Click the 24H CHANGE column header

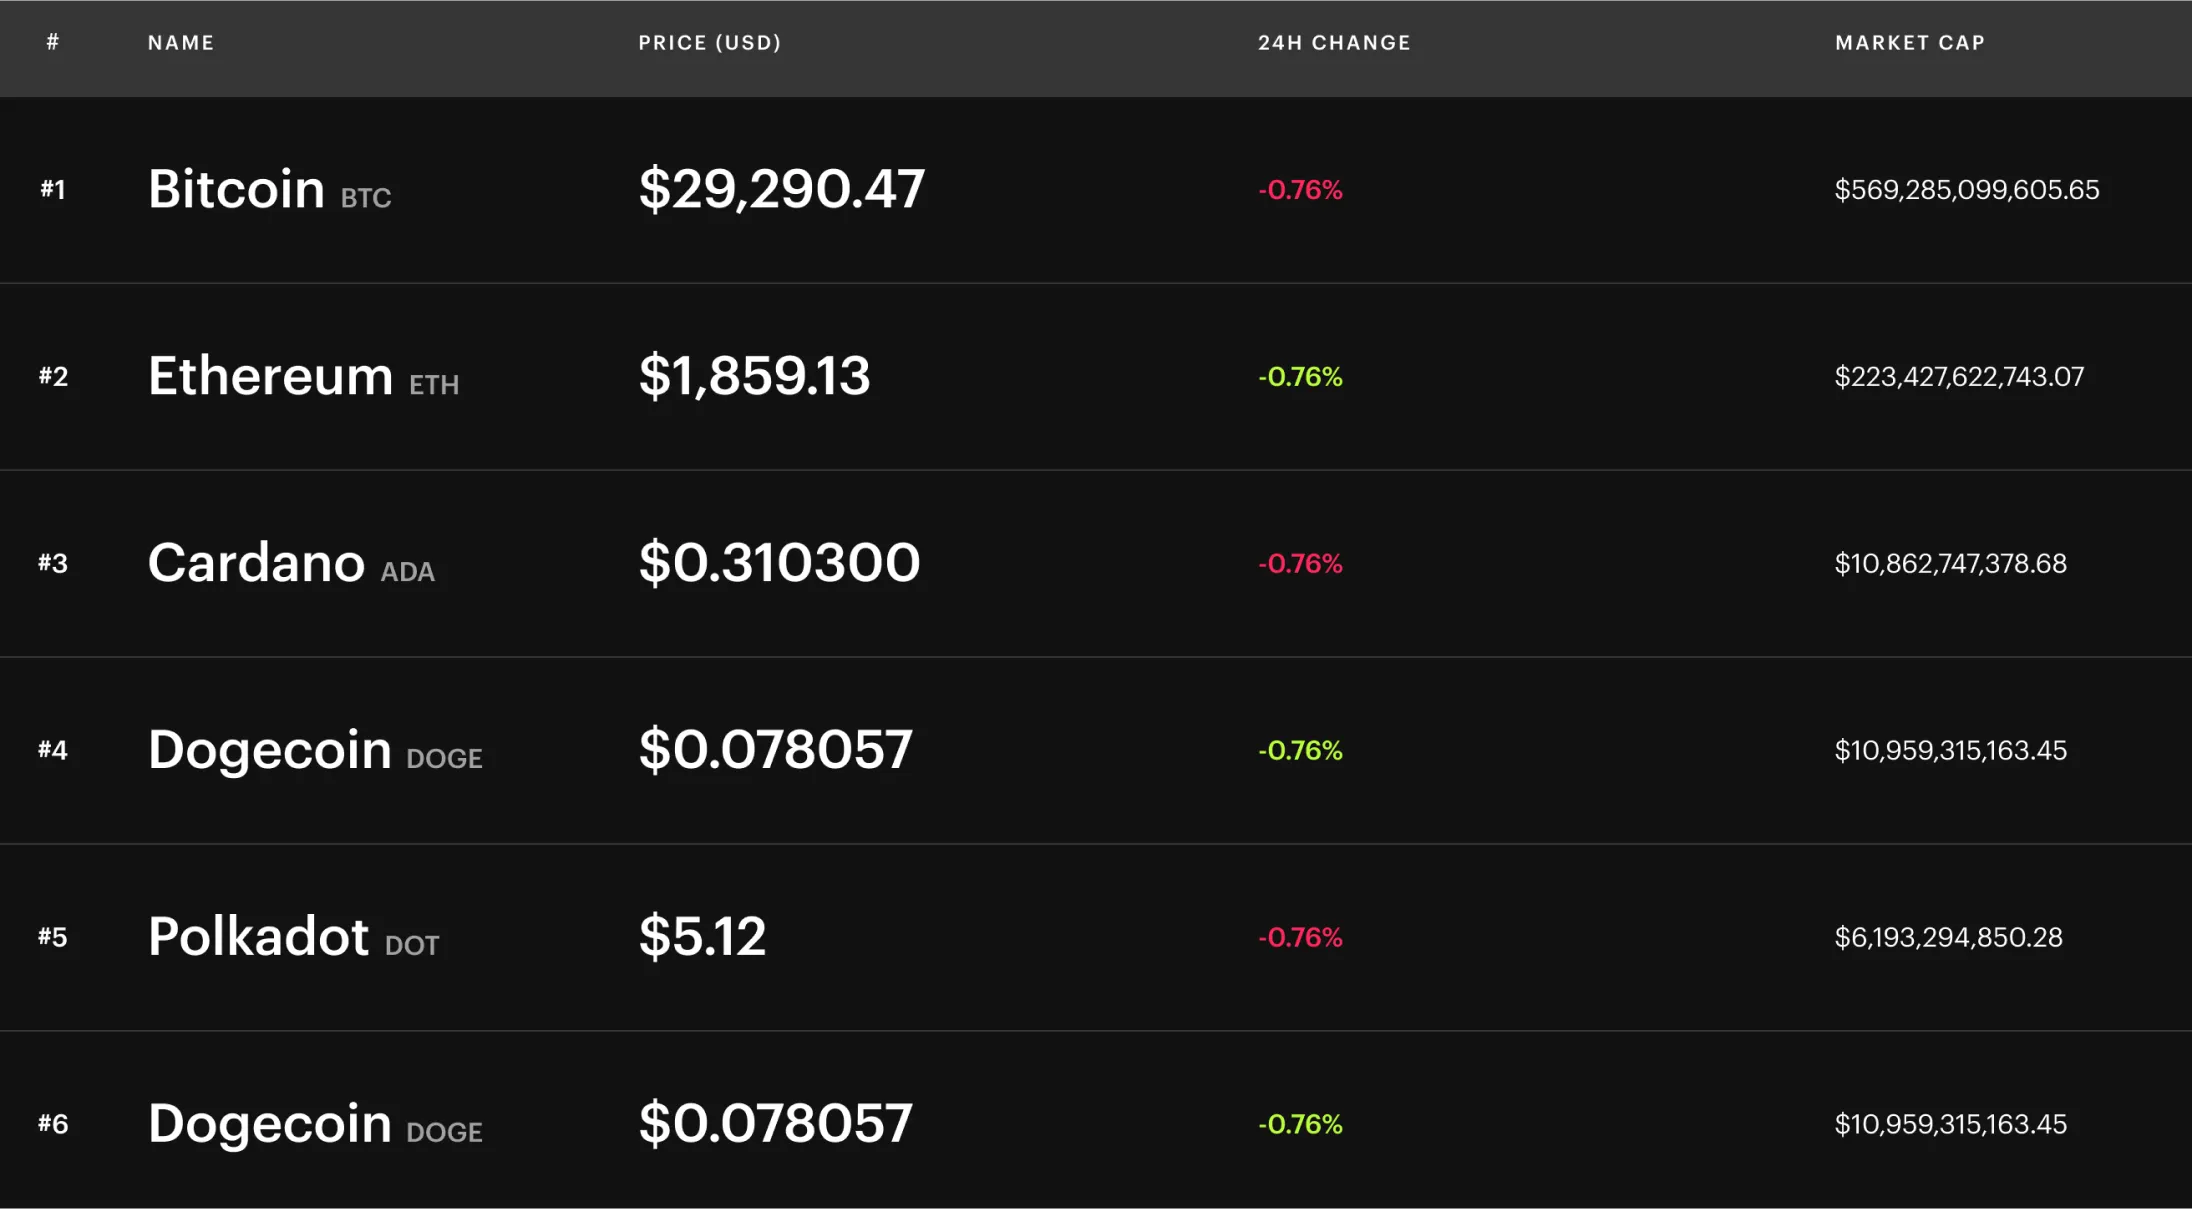point(1333,43)
